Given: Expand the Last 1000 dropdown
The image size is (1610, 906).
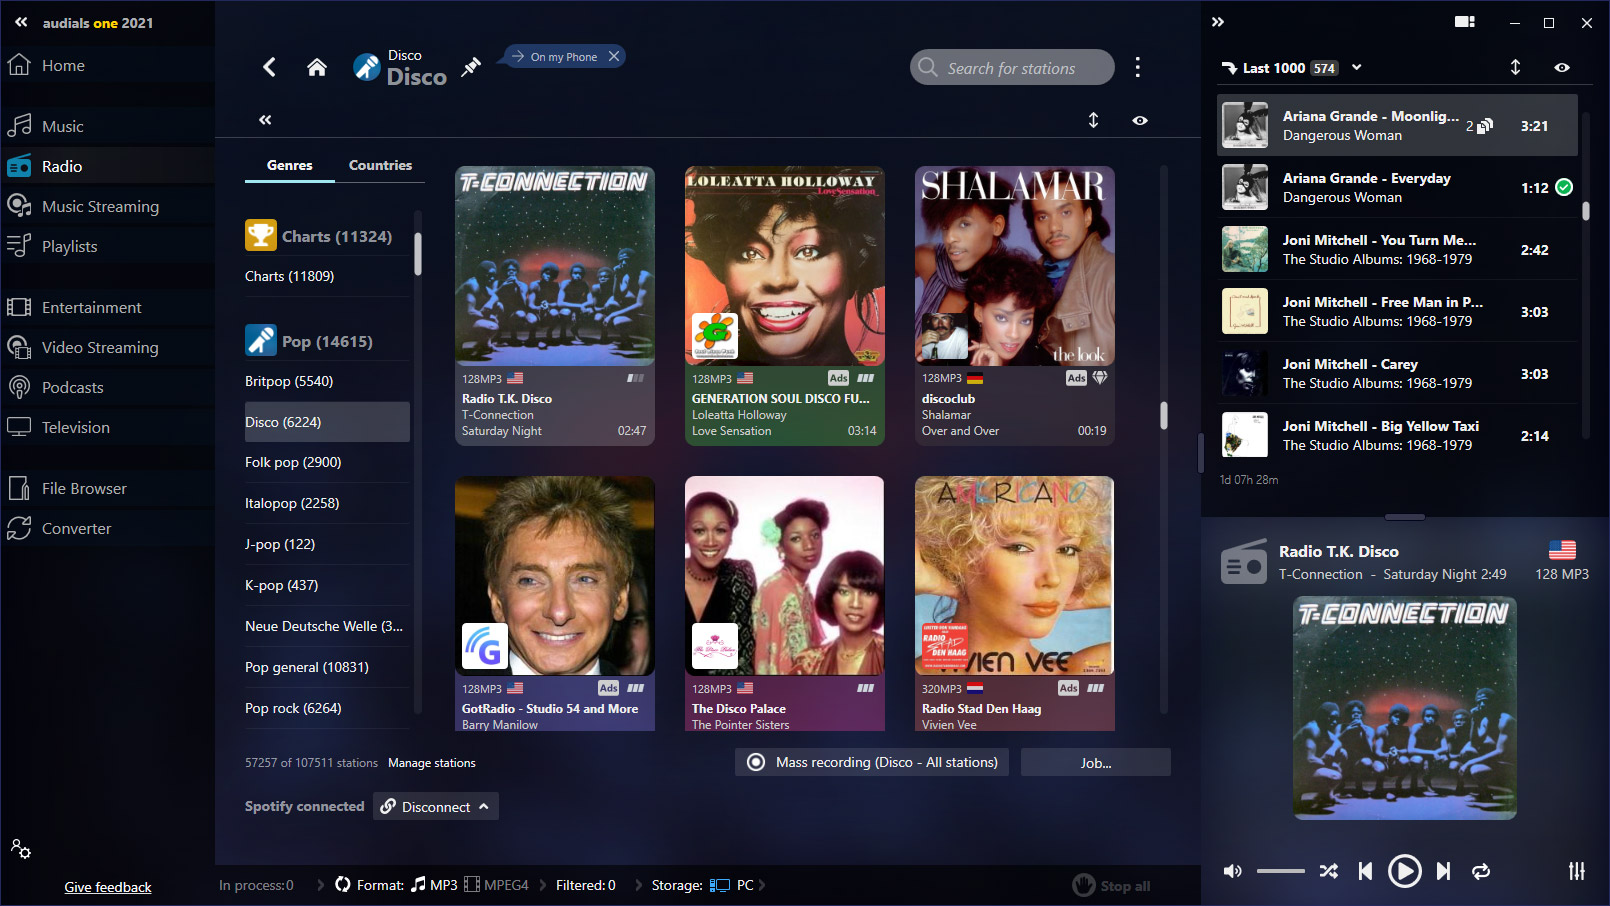Looking at the screenshot, I should click(1357, 67).
